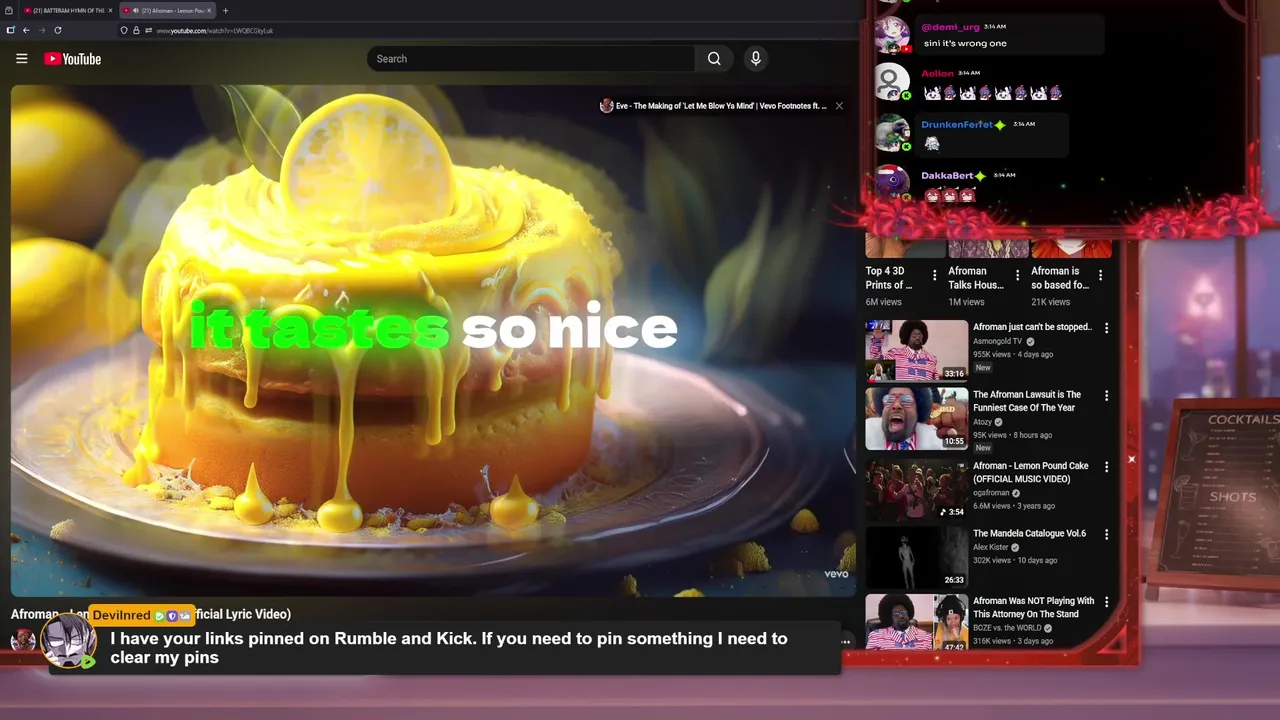Visit the Asmongold TV channel
The image size is (1280, 720).
(x=998, y=341)
